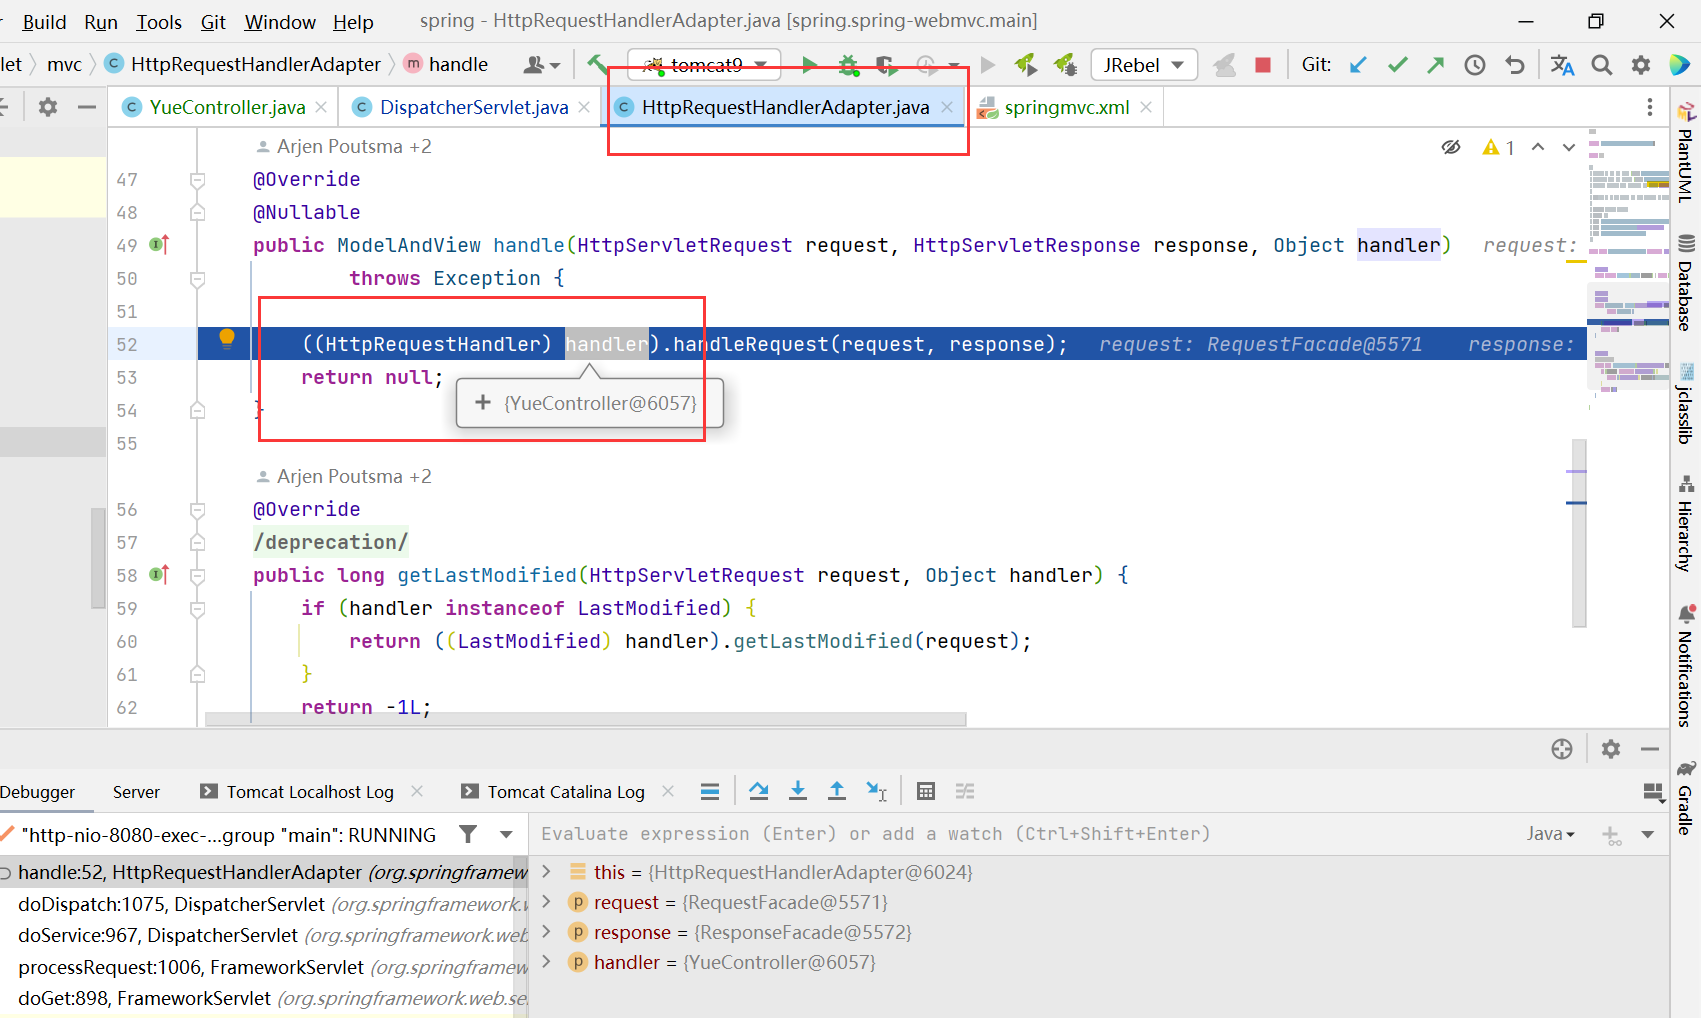
Task: Open the Git menu
Action: [x=213, y=21]
